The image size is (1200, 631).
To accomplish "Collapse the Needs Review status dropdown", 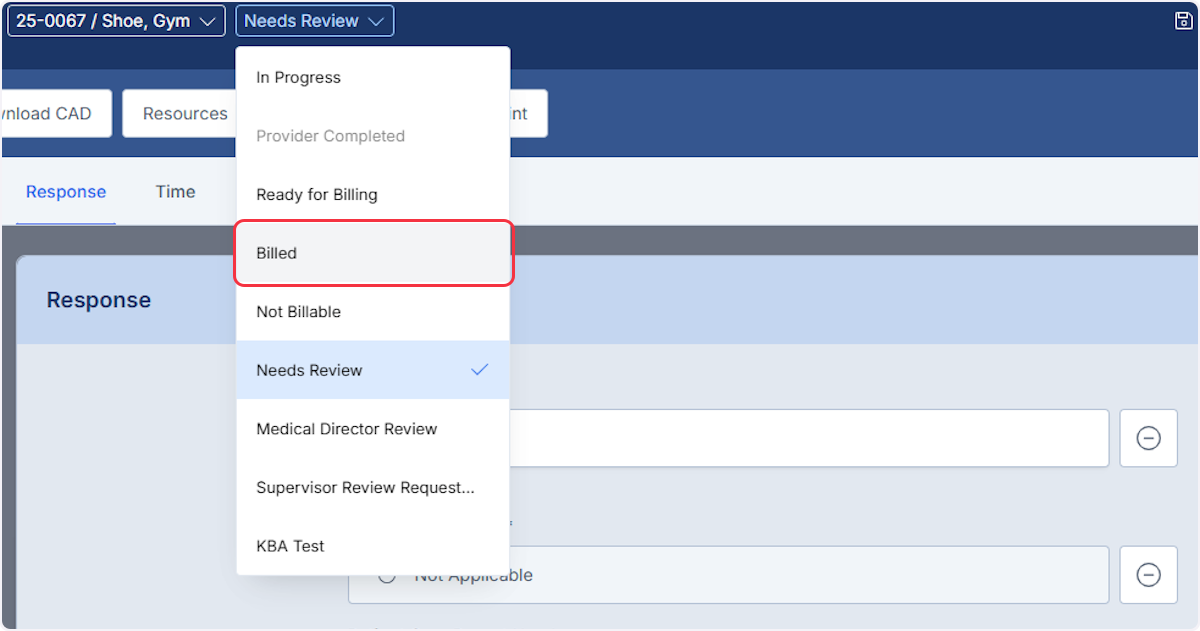I will (x=315, y=21).
